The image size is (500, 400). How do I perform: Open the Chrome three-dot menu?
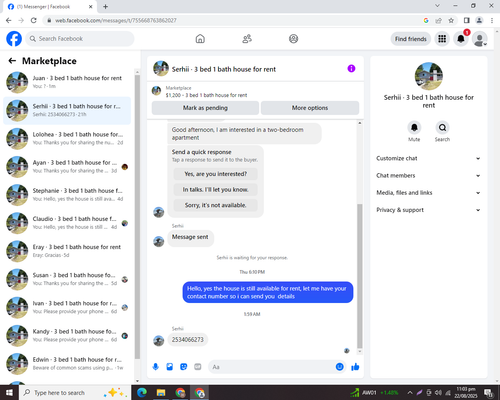[x=492, y=20]
